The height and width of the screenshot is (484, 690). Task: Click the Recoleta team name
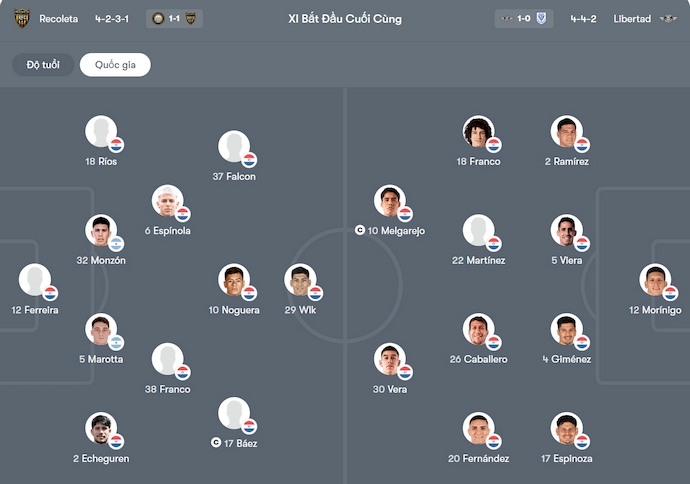coord(59,18)
